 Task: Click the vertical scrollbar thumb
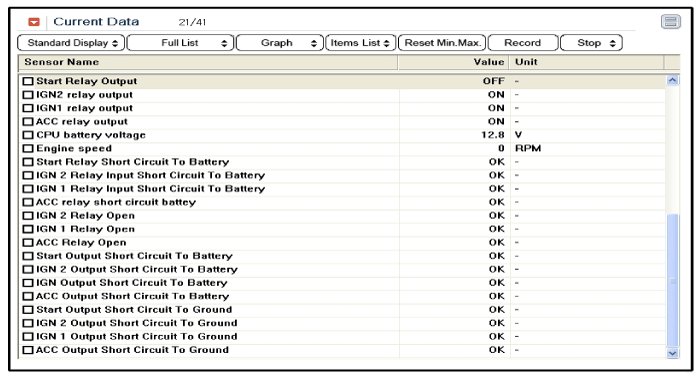(x=672, y=280)
